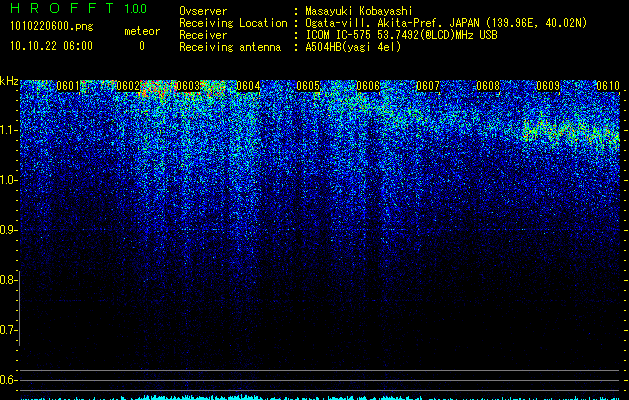Click the 0606 time marker

[368, 86]
